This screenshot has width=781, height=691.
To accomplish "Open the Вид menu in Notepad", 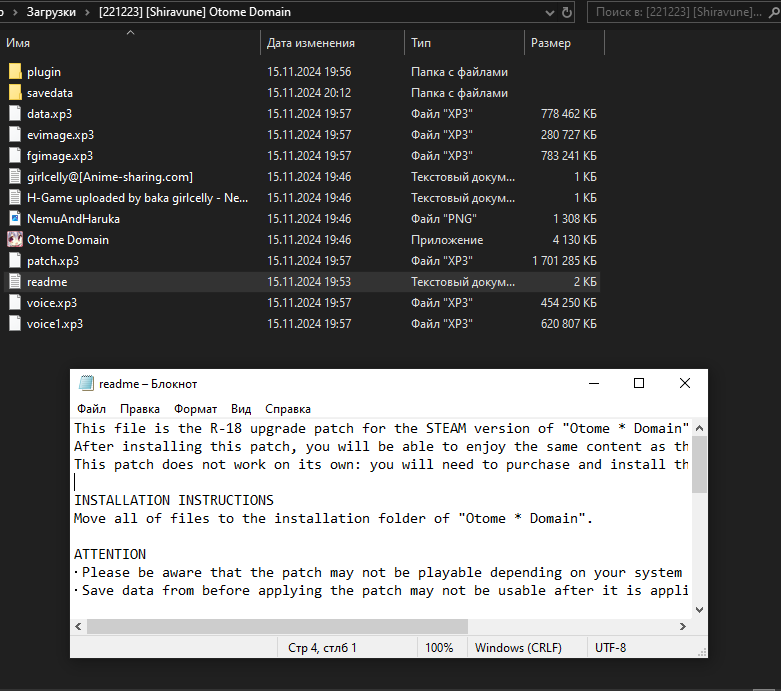I will point(241,409).
